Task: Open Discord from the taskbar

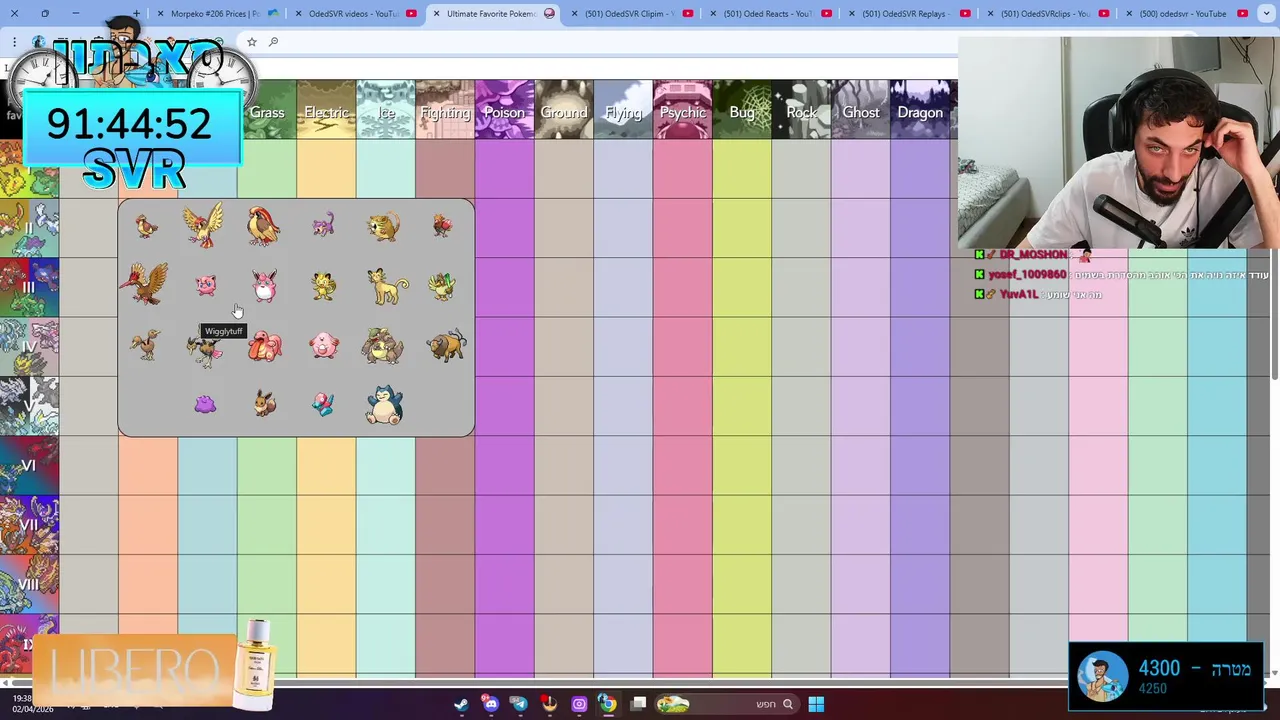Action: (490, 704)
